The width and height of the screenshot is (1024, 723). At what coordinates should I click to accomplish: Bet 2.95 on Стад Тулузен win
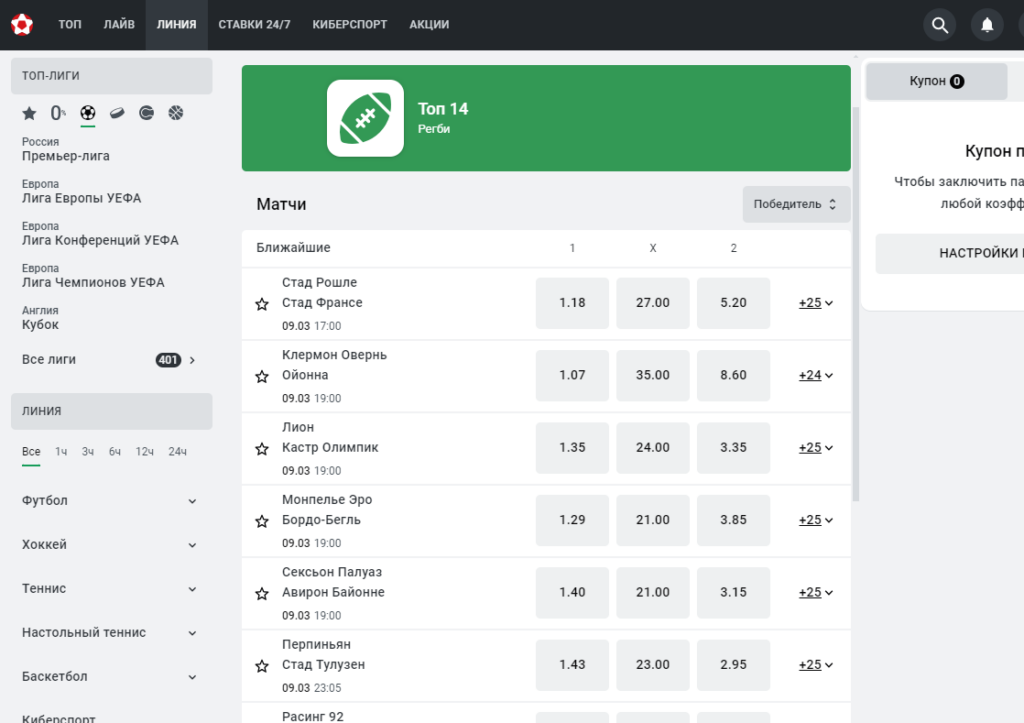(x=733, y=665)
